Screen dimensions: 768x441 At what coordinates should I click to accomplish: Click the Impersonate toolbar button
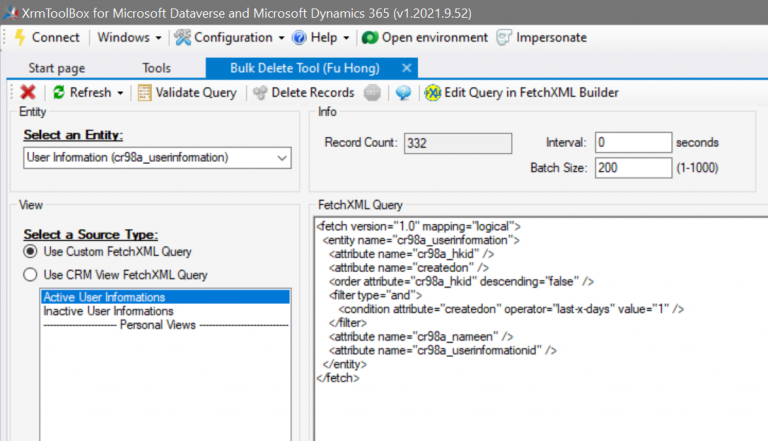[x=541, y=38]
